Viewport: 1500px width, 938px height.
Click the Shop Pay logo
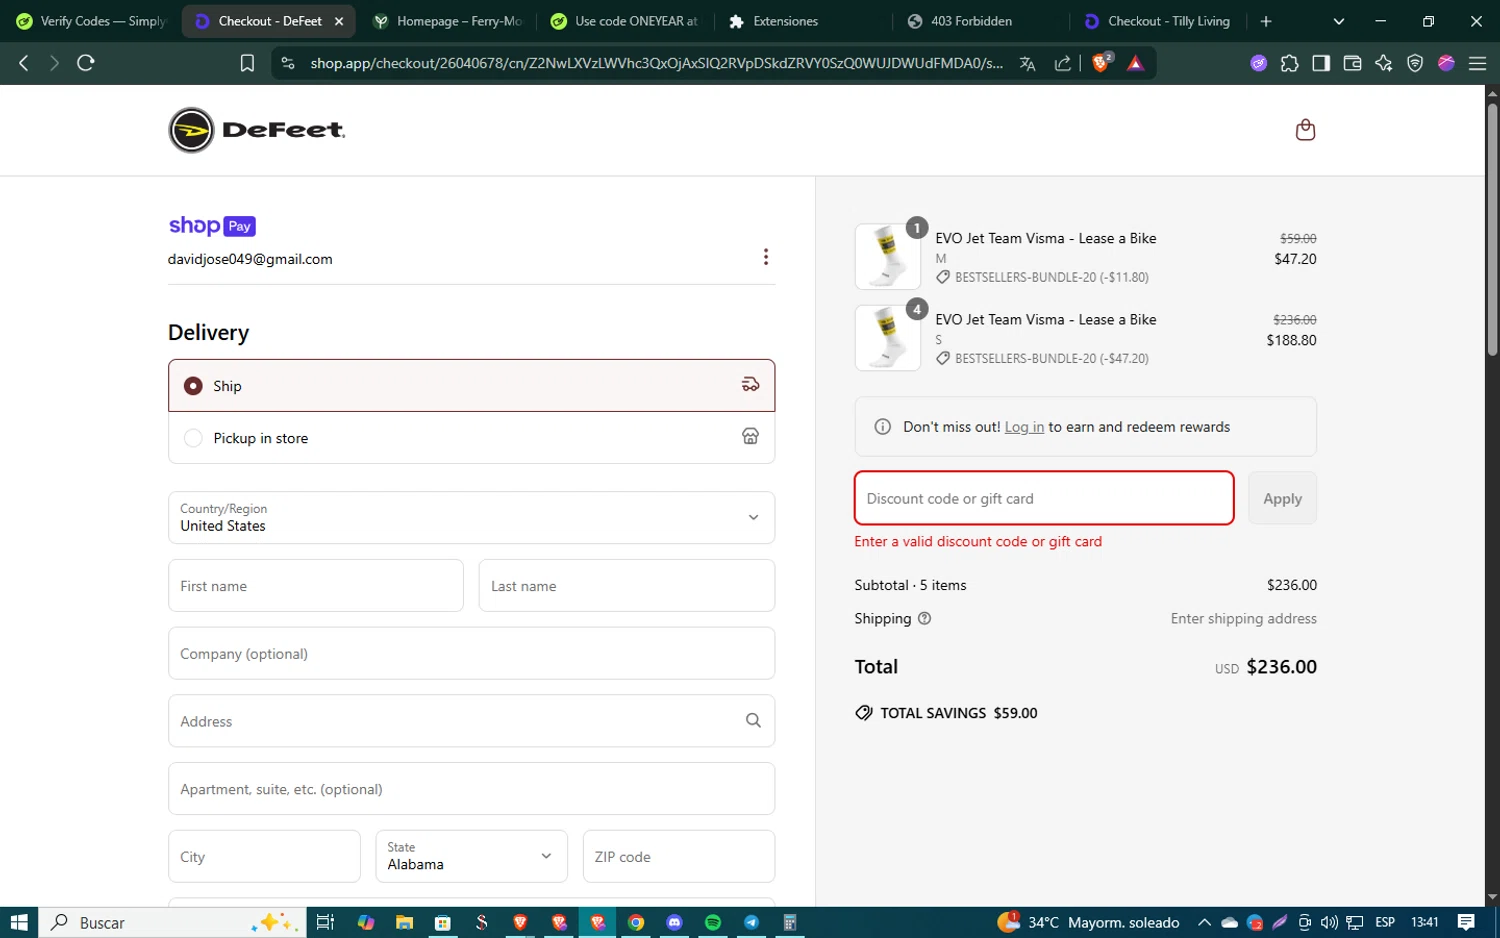click(x=212, y=226)
